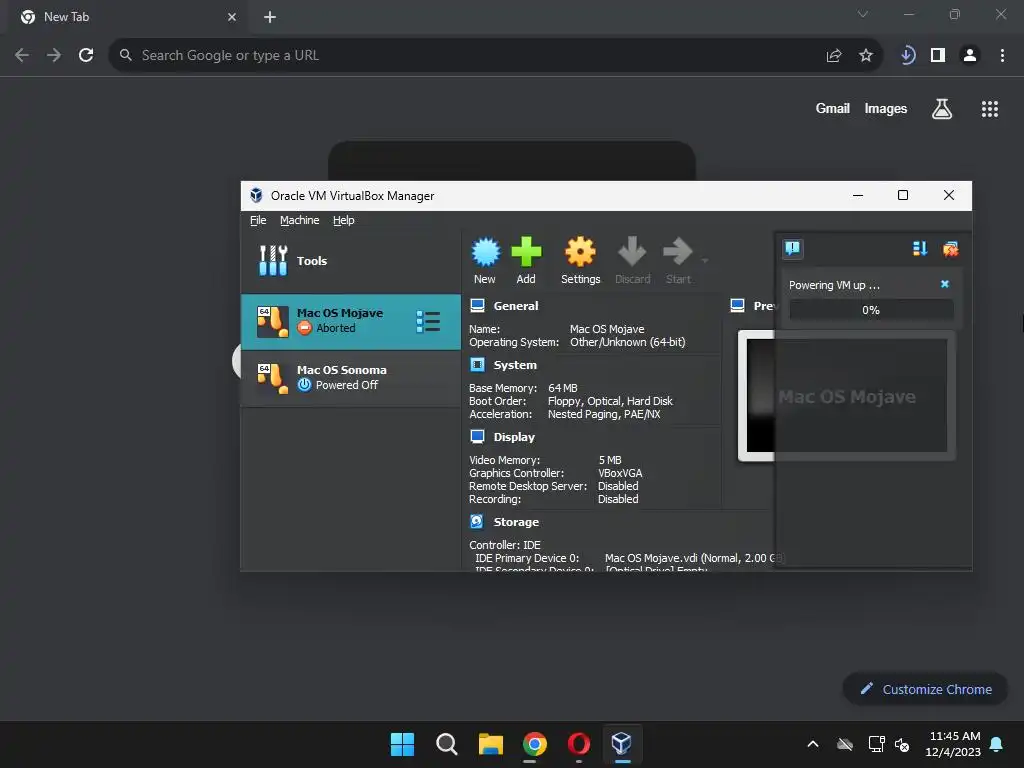Click the 'Floppy, Optical, Hard Disk' boot order
The height and width of the screenshot is (768, 1024).
coord(610,401)
